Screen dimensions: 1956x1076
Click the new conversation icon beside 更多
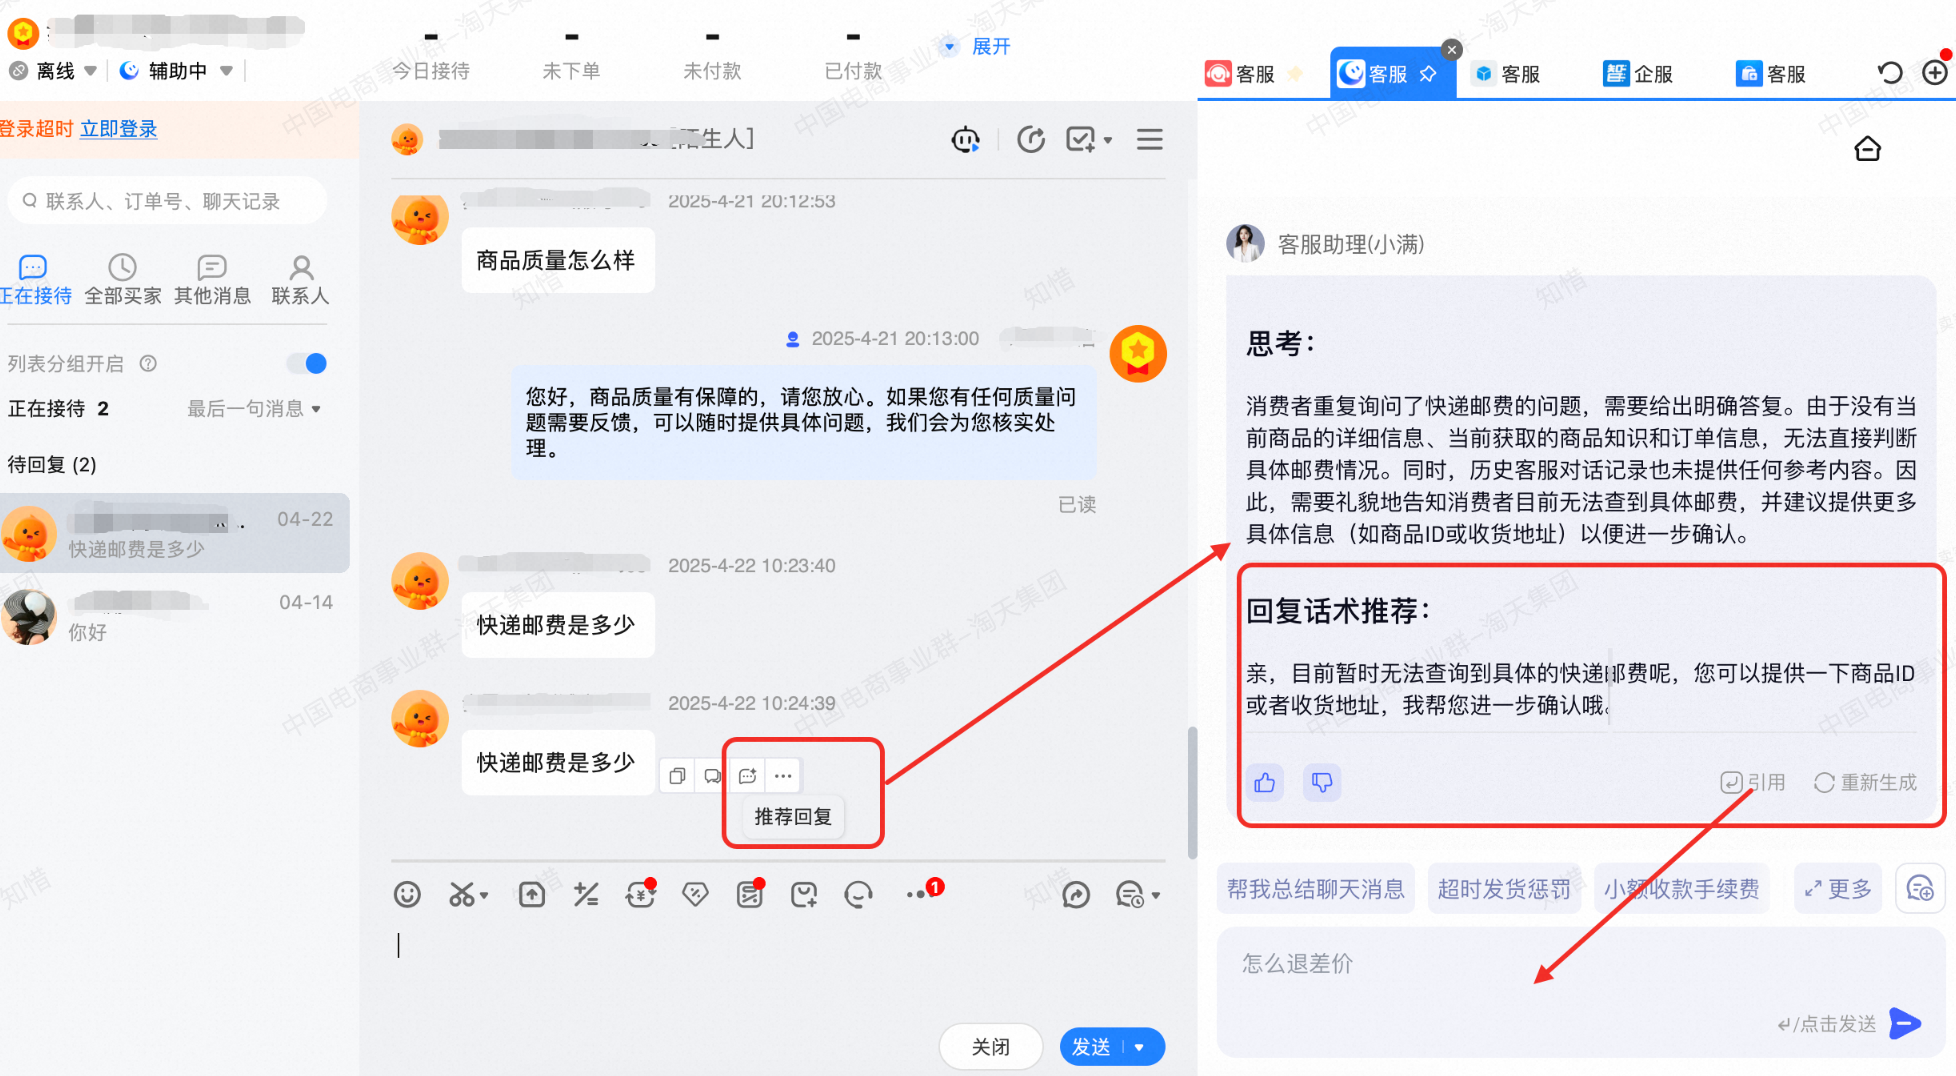pyautogui.click(x=1920, y=889)
